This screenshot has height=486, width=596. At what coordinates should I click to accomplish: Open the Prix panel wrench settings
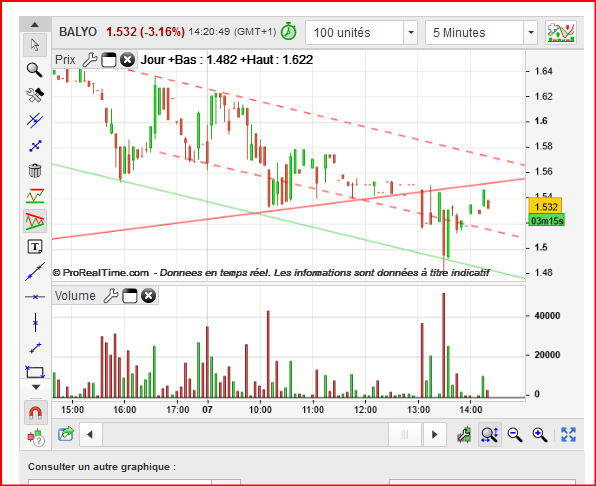(x=90, y=60)
